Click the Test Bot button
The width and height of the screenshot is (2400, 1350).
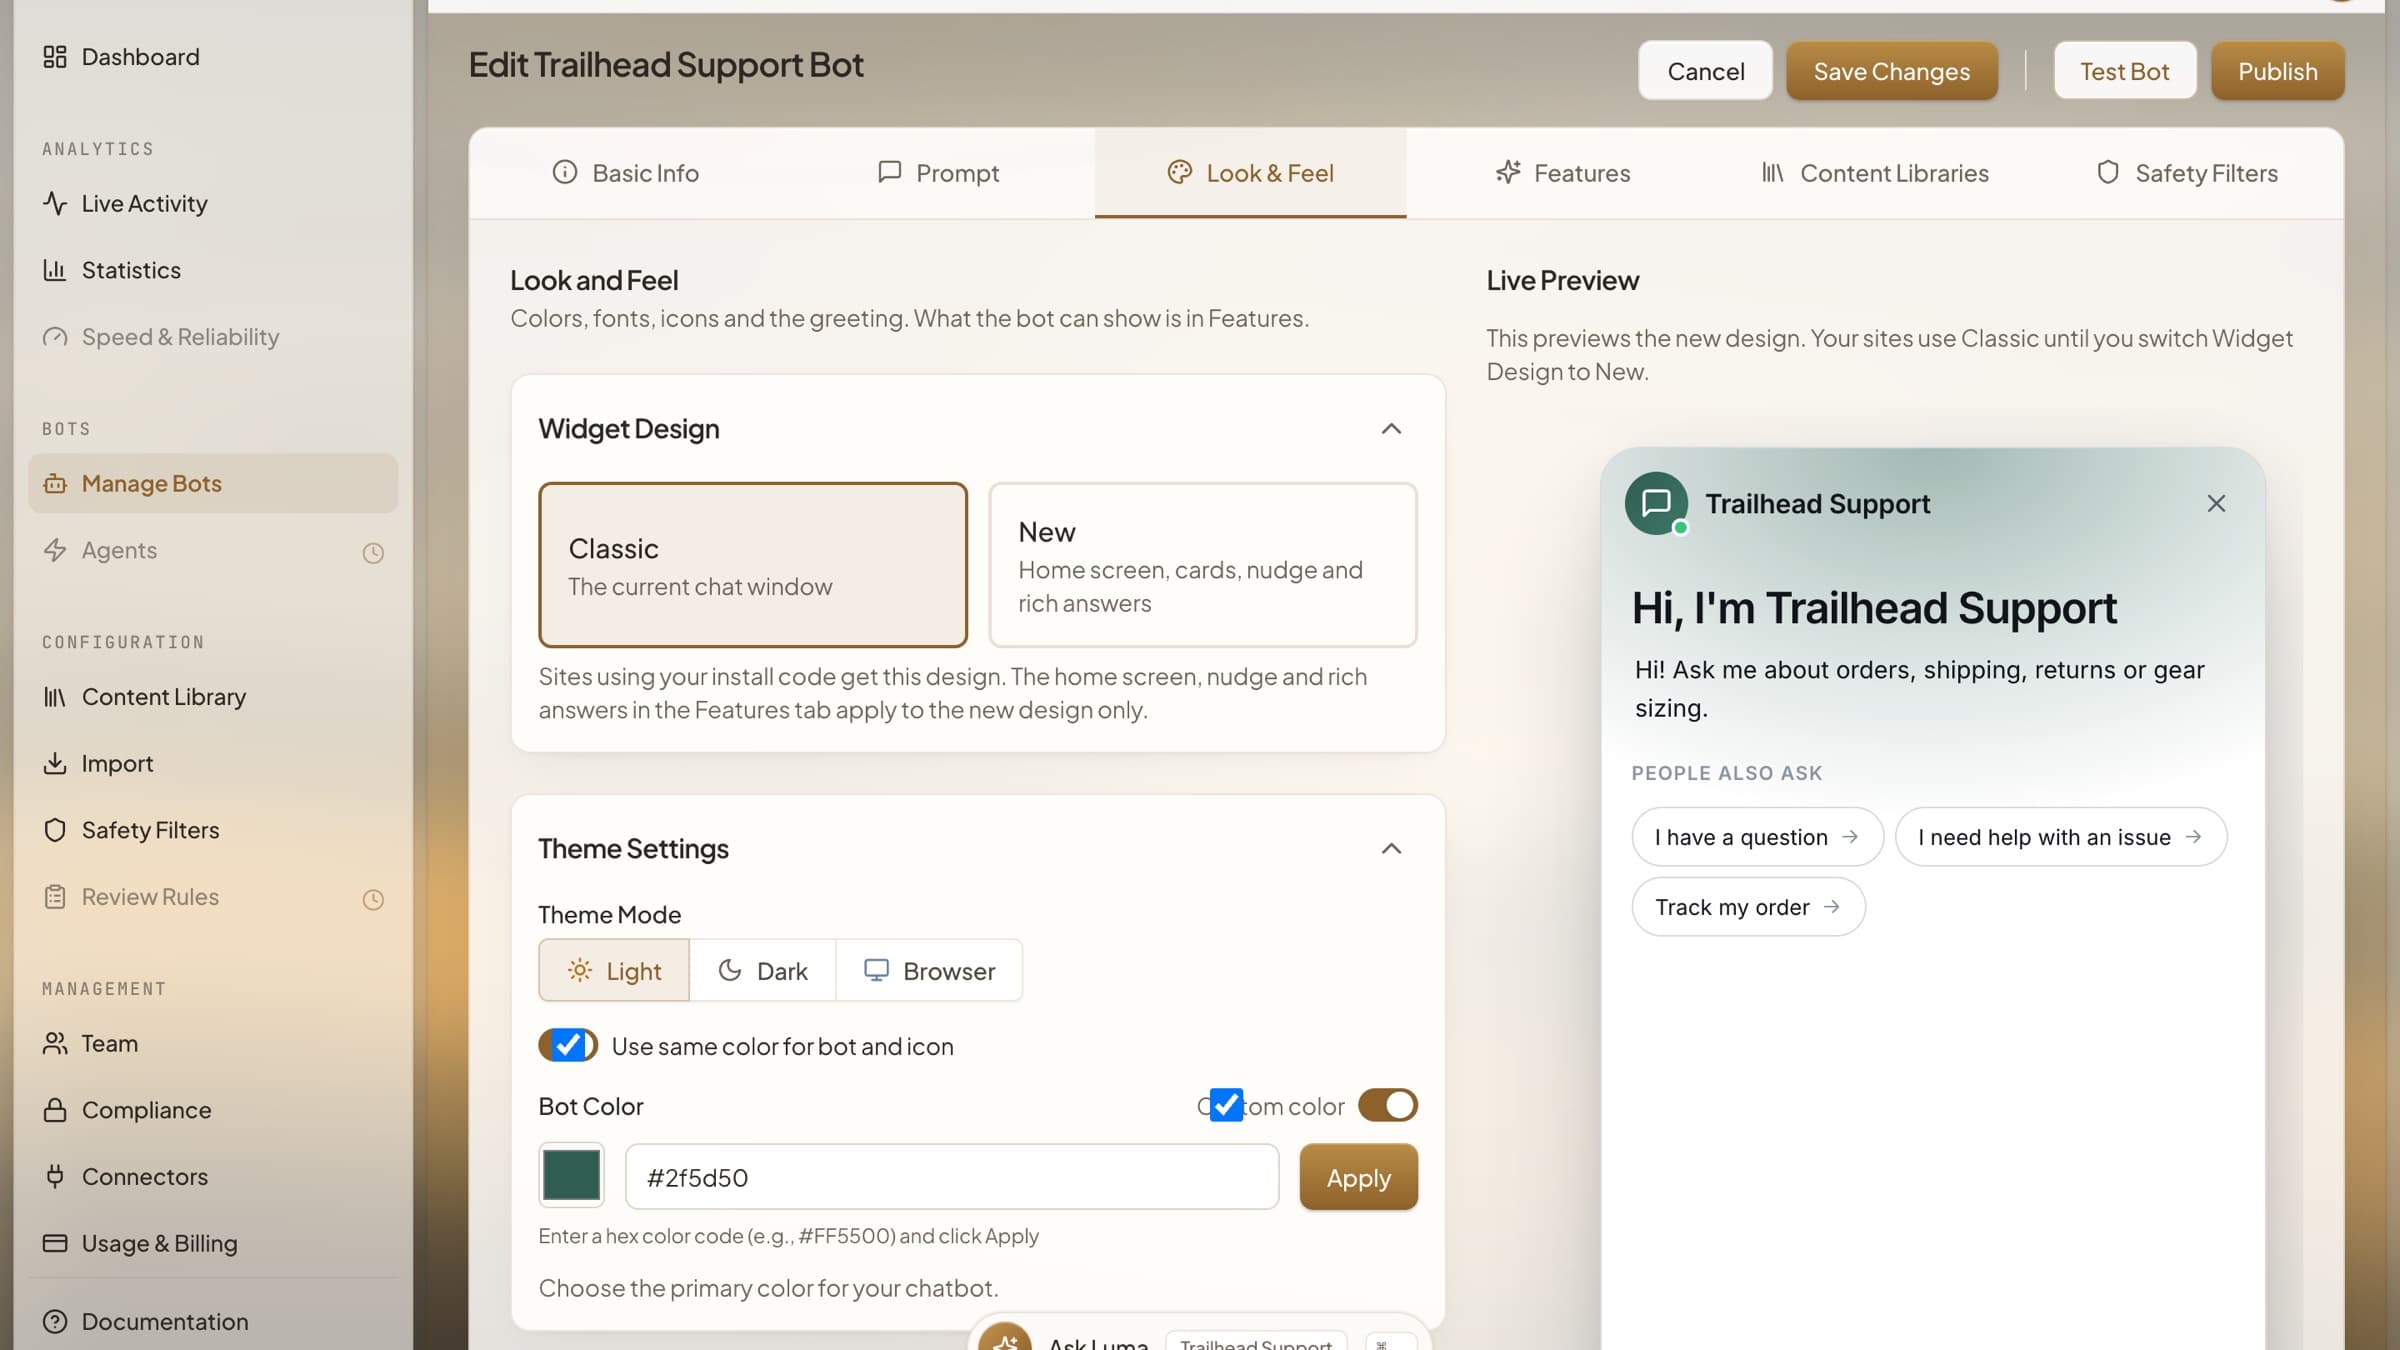pyautogui.click(x=2125, y=71)
